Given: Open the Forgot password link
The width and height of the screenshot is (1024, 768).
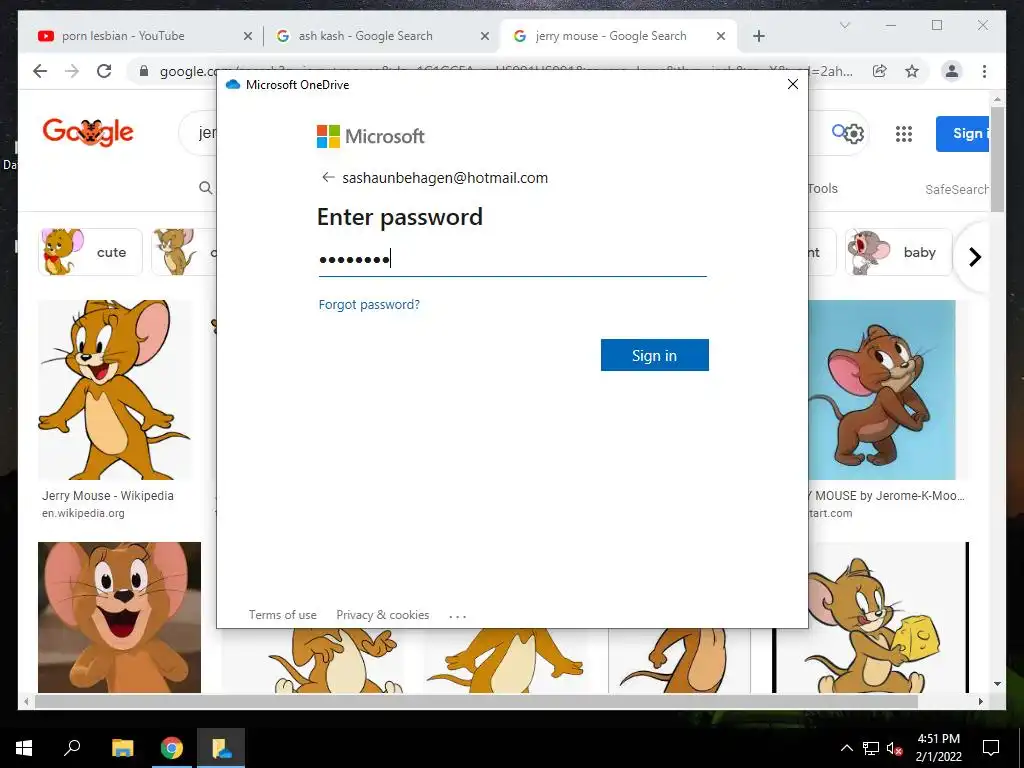Looking at the screenshot, I should coord(369,304).
